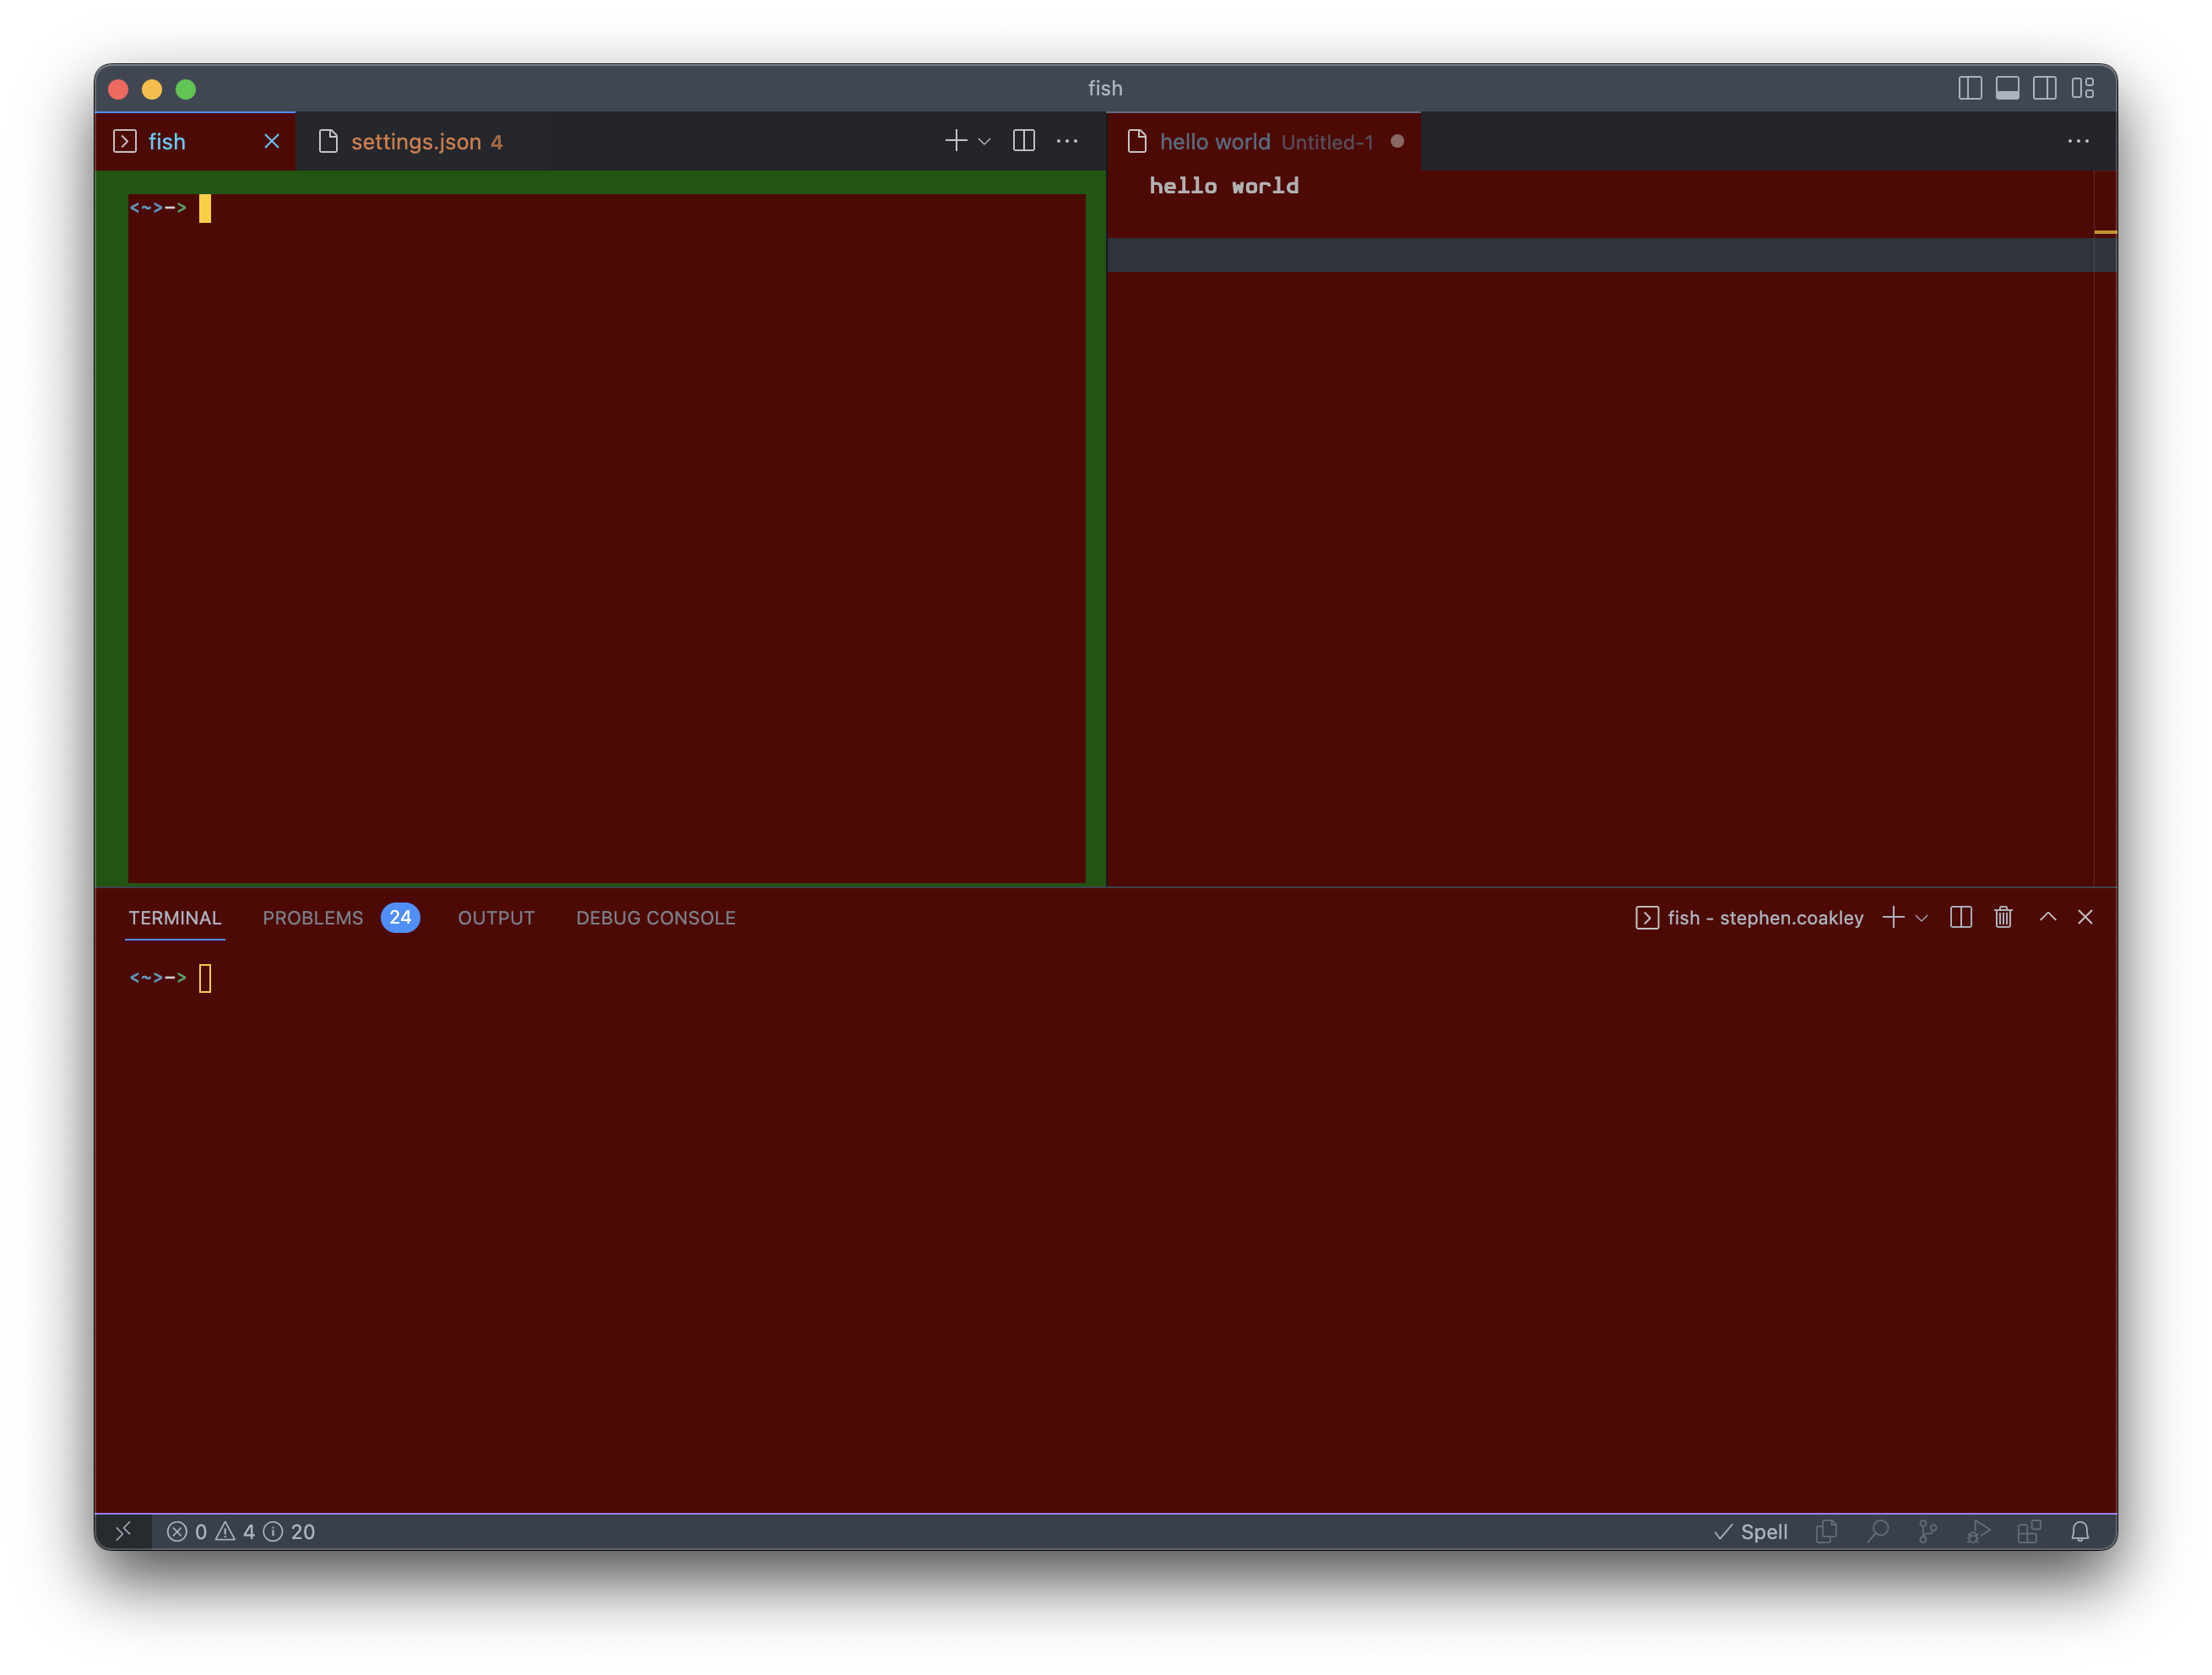
Task: Open Search from the status bar
Action: click(1878, 1531)
